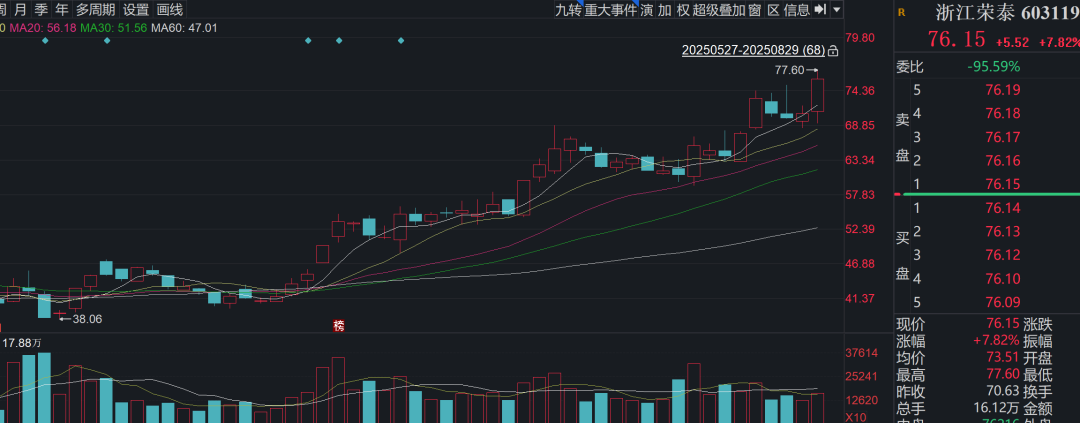Viewport: 1080px width, 423px height.
Task: Click the orange R badge beside the stock name
Action: [901, 13]
